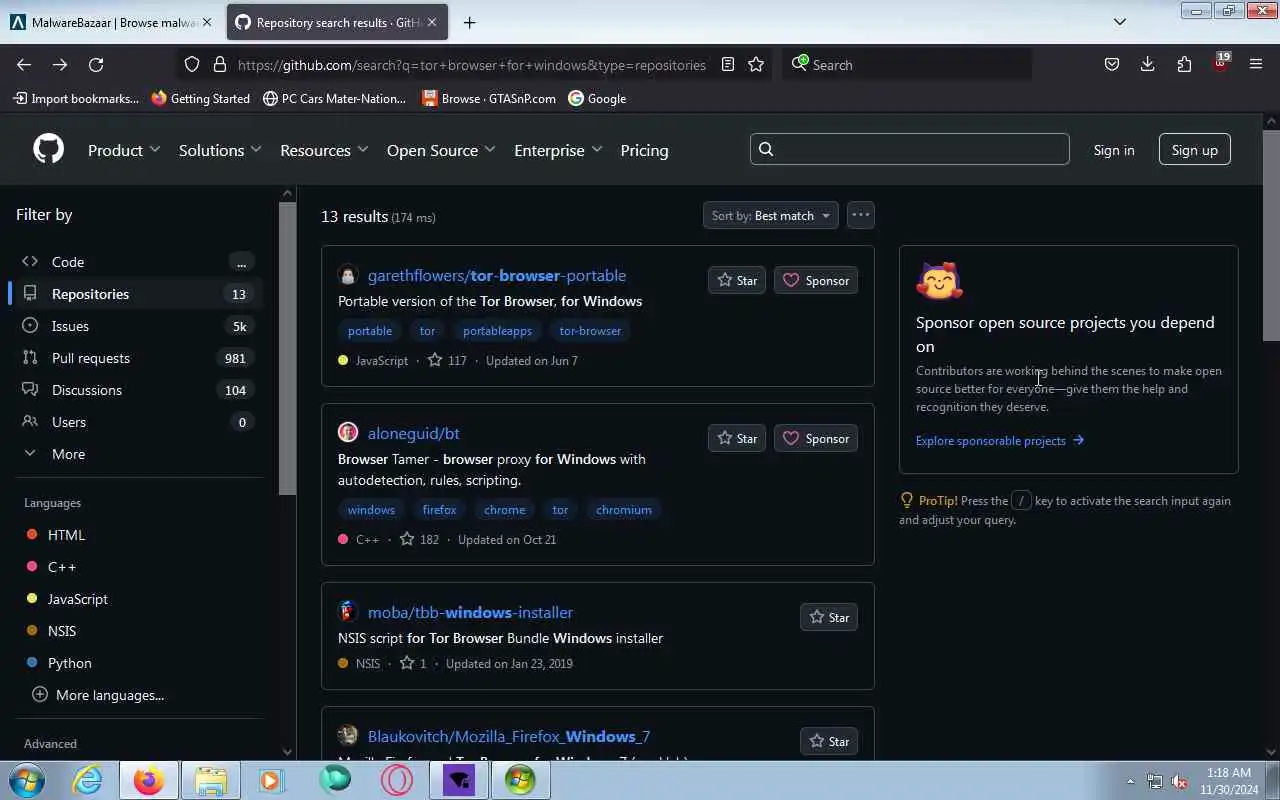Filter results by Discussions

click(136, 390)
